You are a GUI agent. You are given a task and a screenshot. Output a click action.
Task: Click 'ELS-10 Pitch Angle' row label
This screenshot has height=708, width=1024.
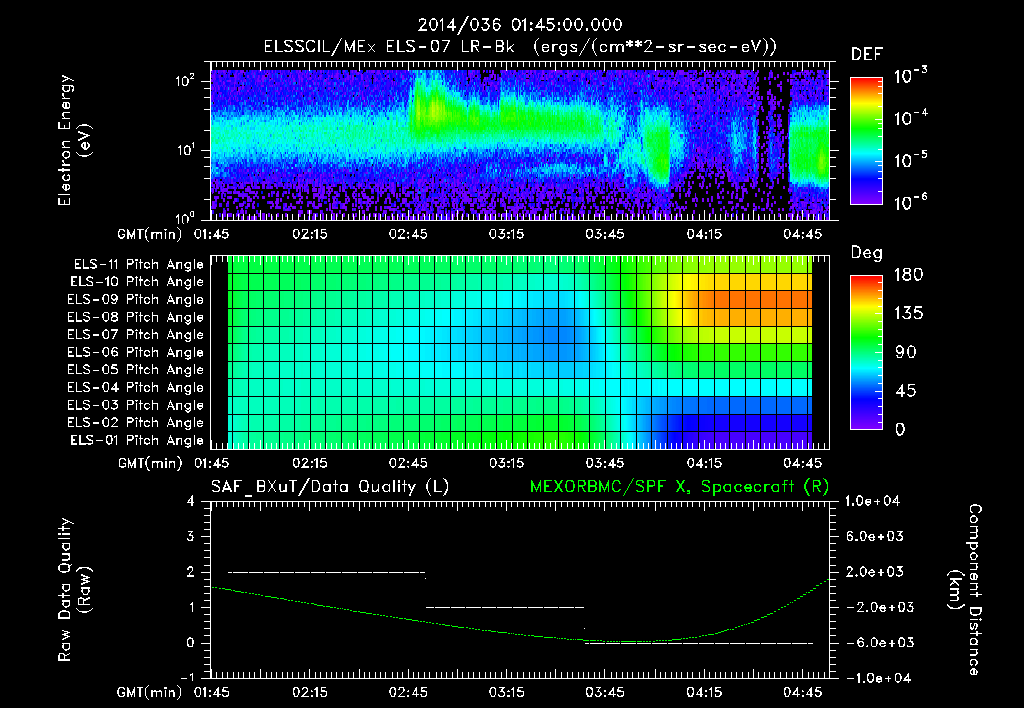click(137, 282)
